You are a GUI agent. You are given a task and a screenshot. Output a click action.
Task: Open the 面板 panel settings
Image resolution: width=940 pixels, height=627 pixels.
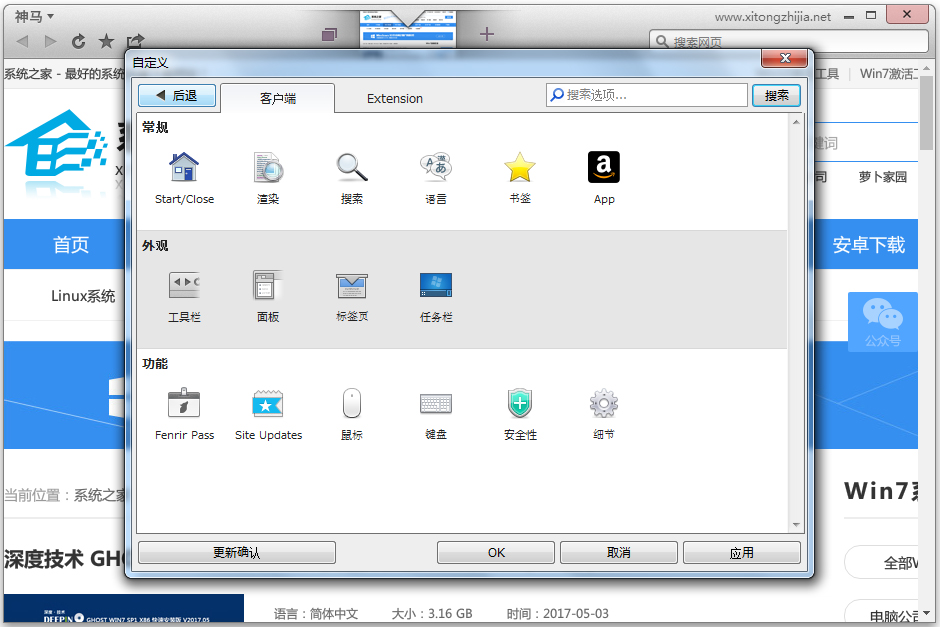pyautogui.click(x=268, y=285)
